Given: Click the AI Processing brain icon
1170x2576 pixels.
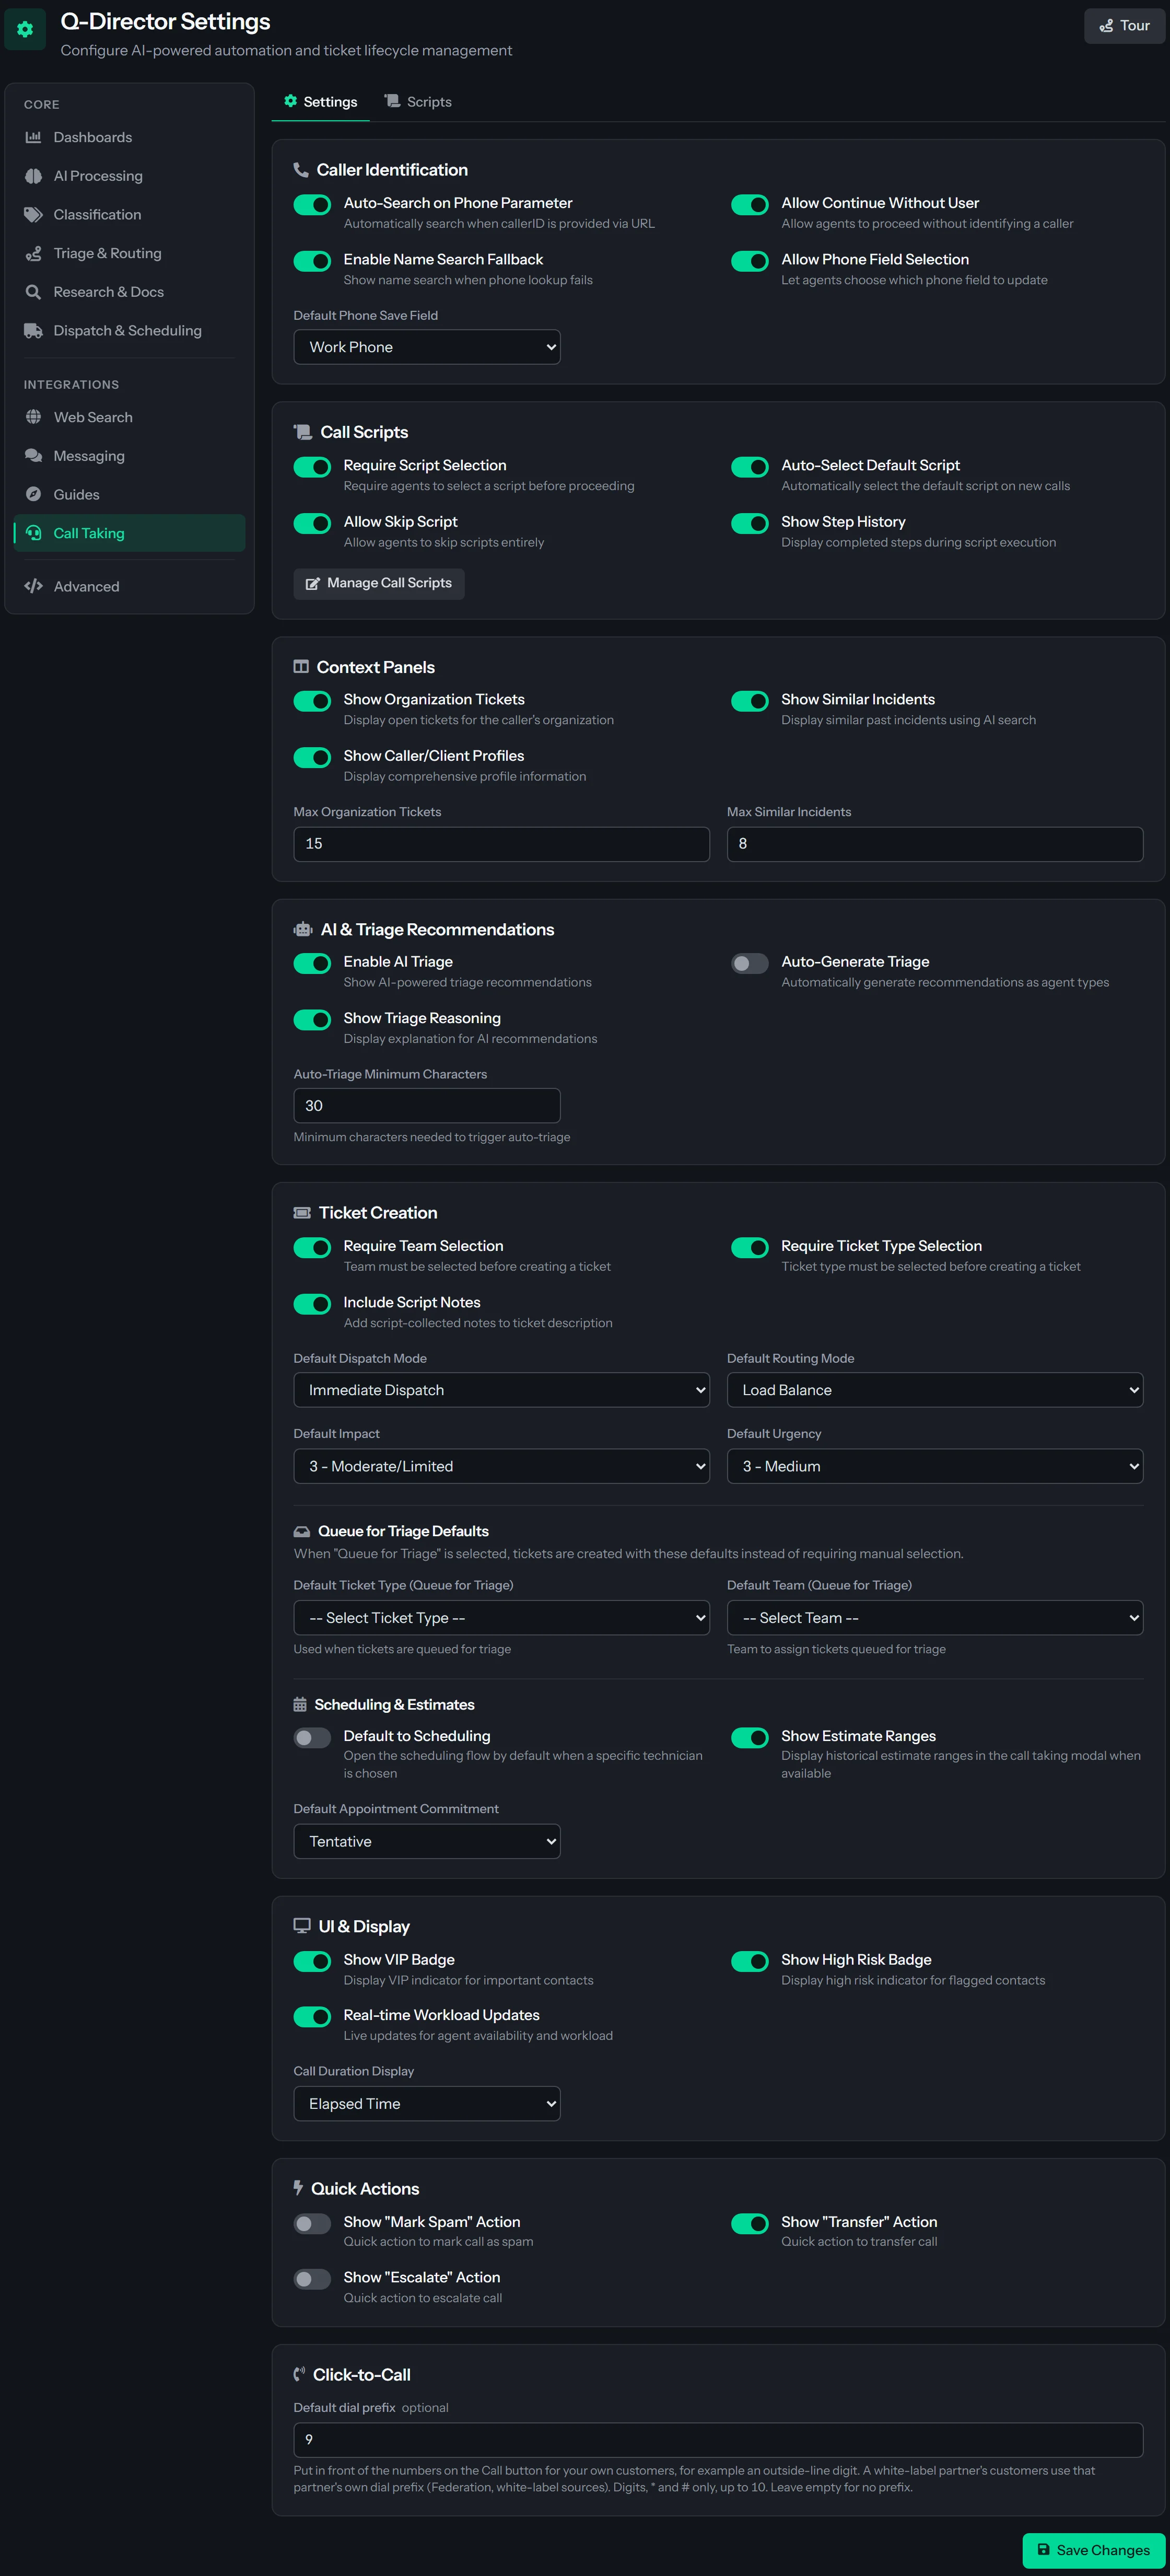Looking at the screenshot, I should pyautogui.click(x=33, y=176).
